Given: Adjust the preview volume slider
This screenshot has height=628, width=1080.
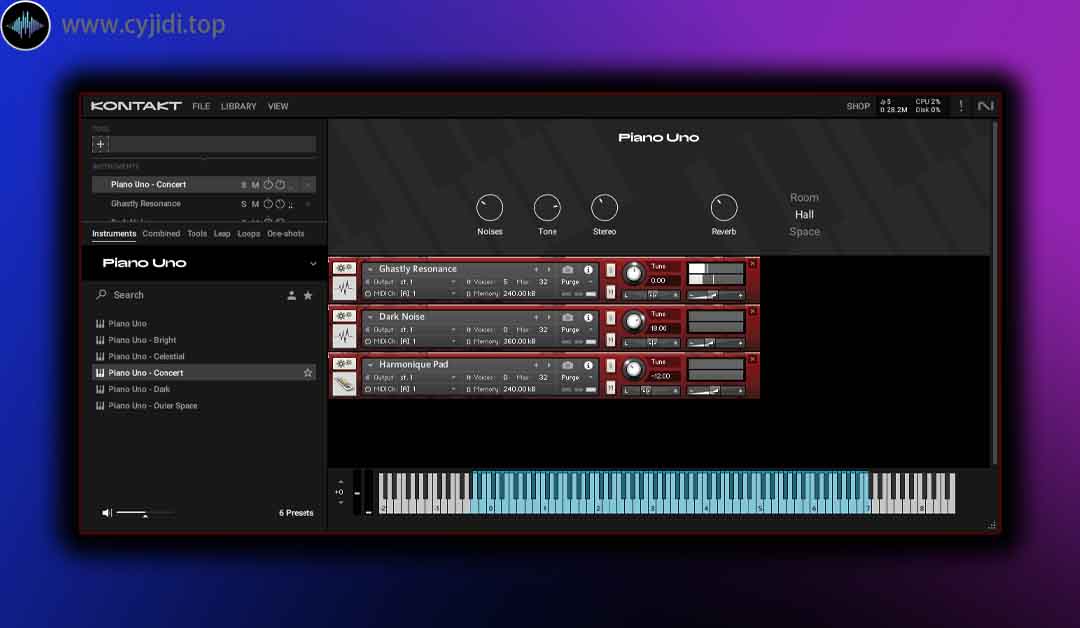Looking at the screenshot, I should [x=145, y=513].
